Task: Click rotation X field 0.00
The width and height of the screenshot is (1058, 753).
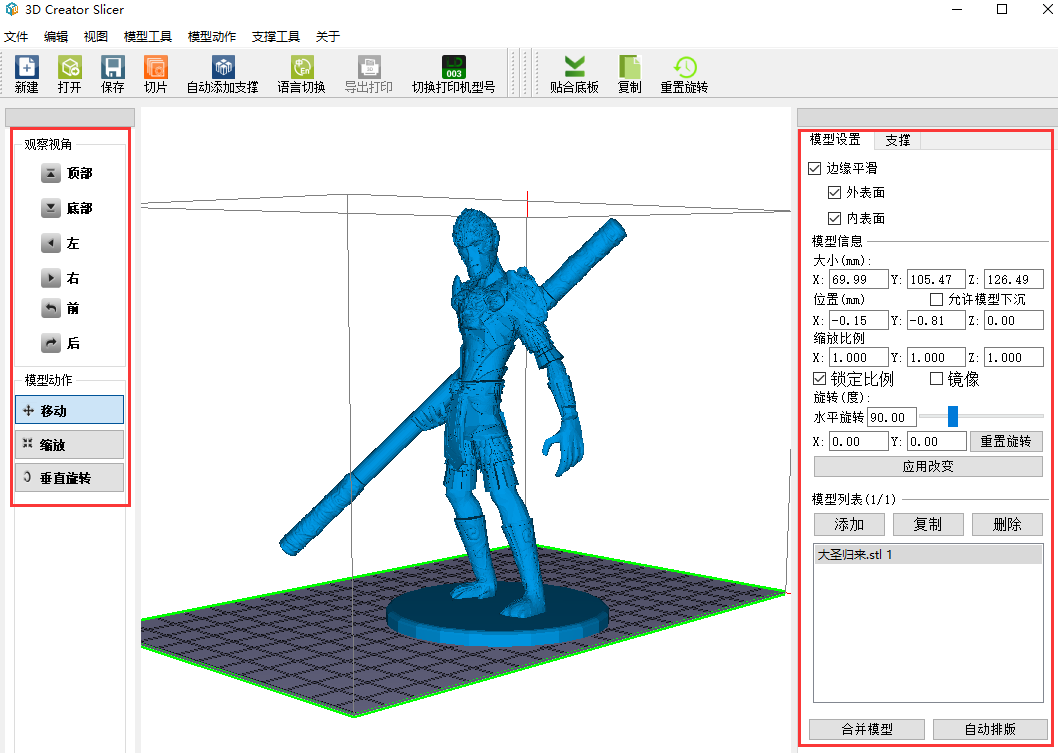Action: (x=858, y=441)
